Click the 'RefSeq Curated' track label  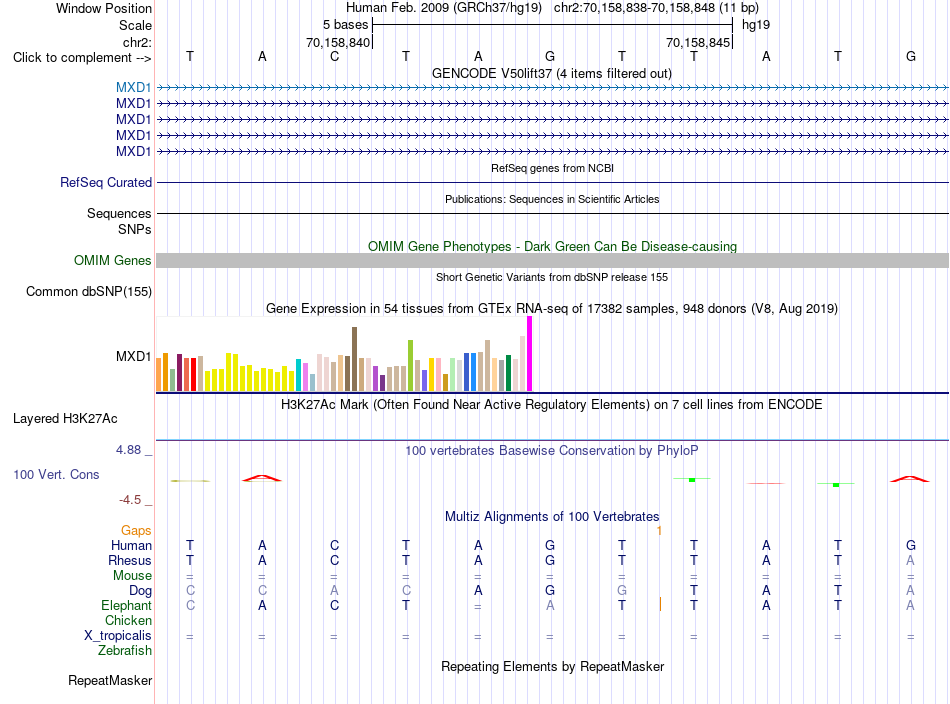pyautogui.click(x=106, y=182)
